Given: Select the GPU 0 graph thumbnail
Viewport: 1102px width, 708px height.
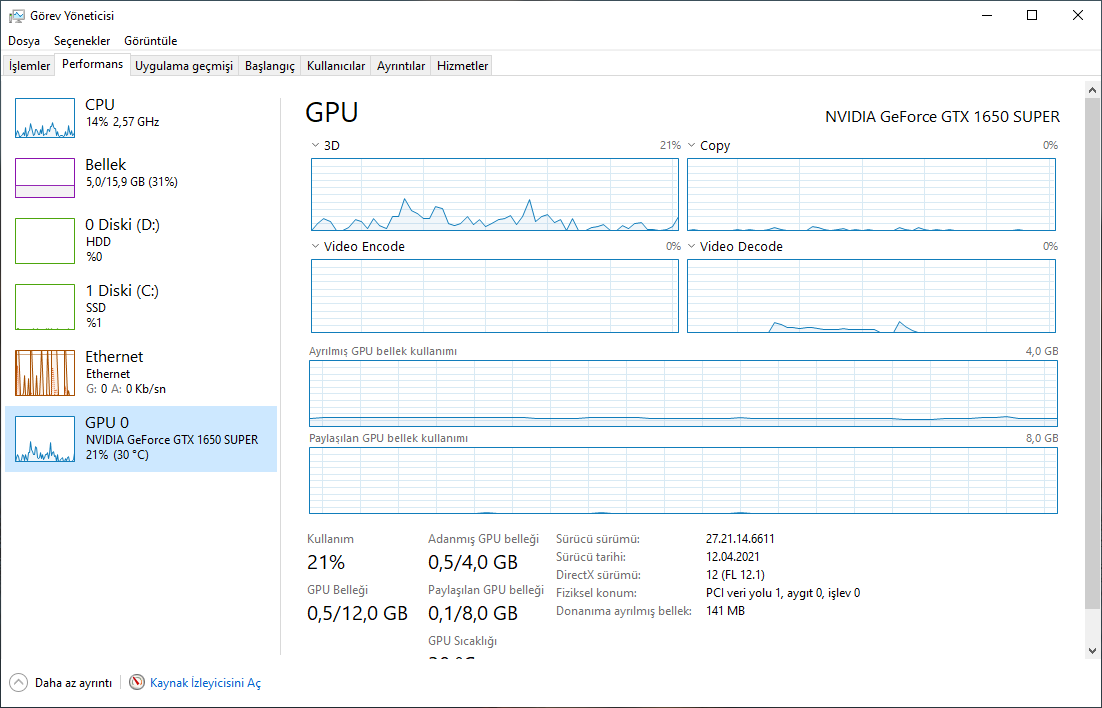Looking at the screenshot, I should pyautogui.click(x=45, y=439).
